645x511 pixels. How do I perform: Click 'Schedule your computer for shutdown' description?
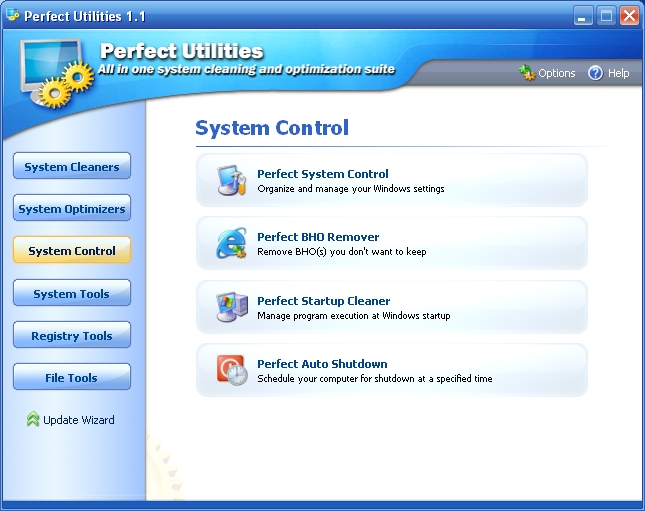click(374, 379)
